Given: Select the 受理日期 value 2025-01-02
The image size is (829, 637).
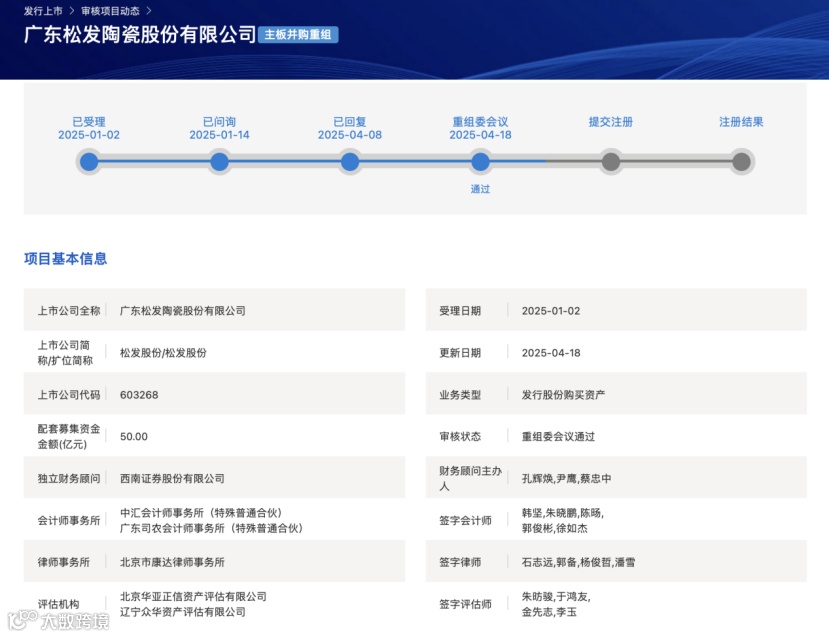Looking at the screenshot, I should tap(551, 311).
